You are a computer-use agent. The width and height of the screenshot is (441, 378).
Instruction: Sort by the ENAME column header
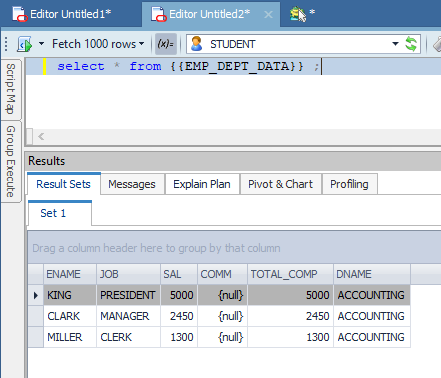[x=70, y=274]
